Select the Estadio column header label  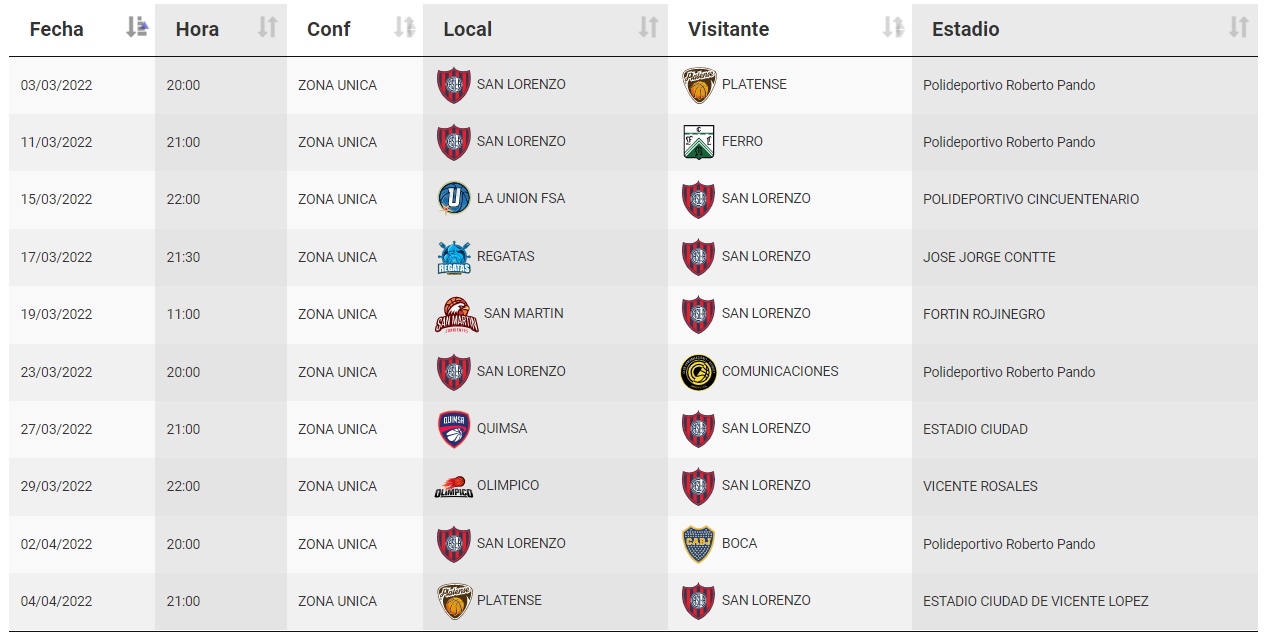pyautogui.click(x=966, y=29)
